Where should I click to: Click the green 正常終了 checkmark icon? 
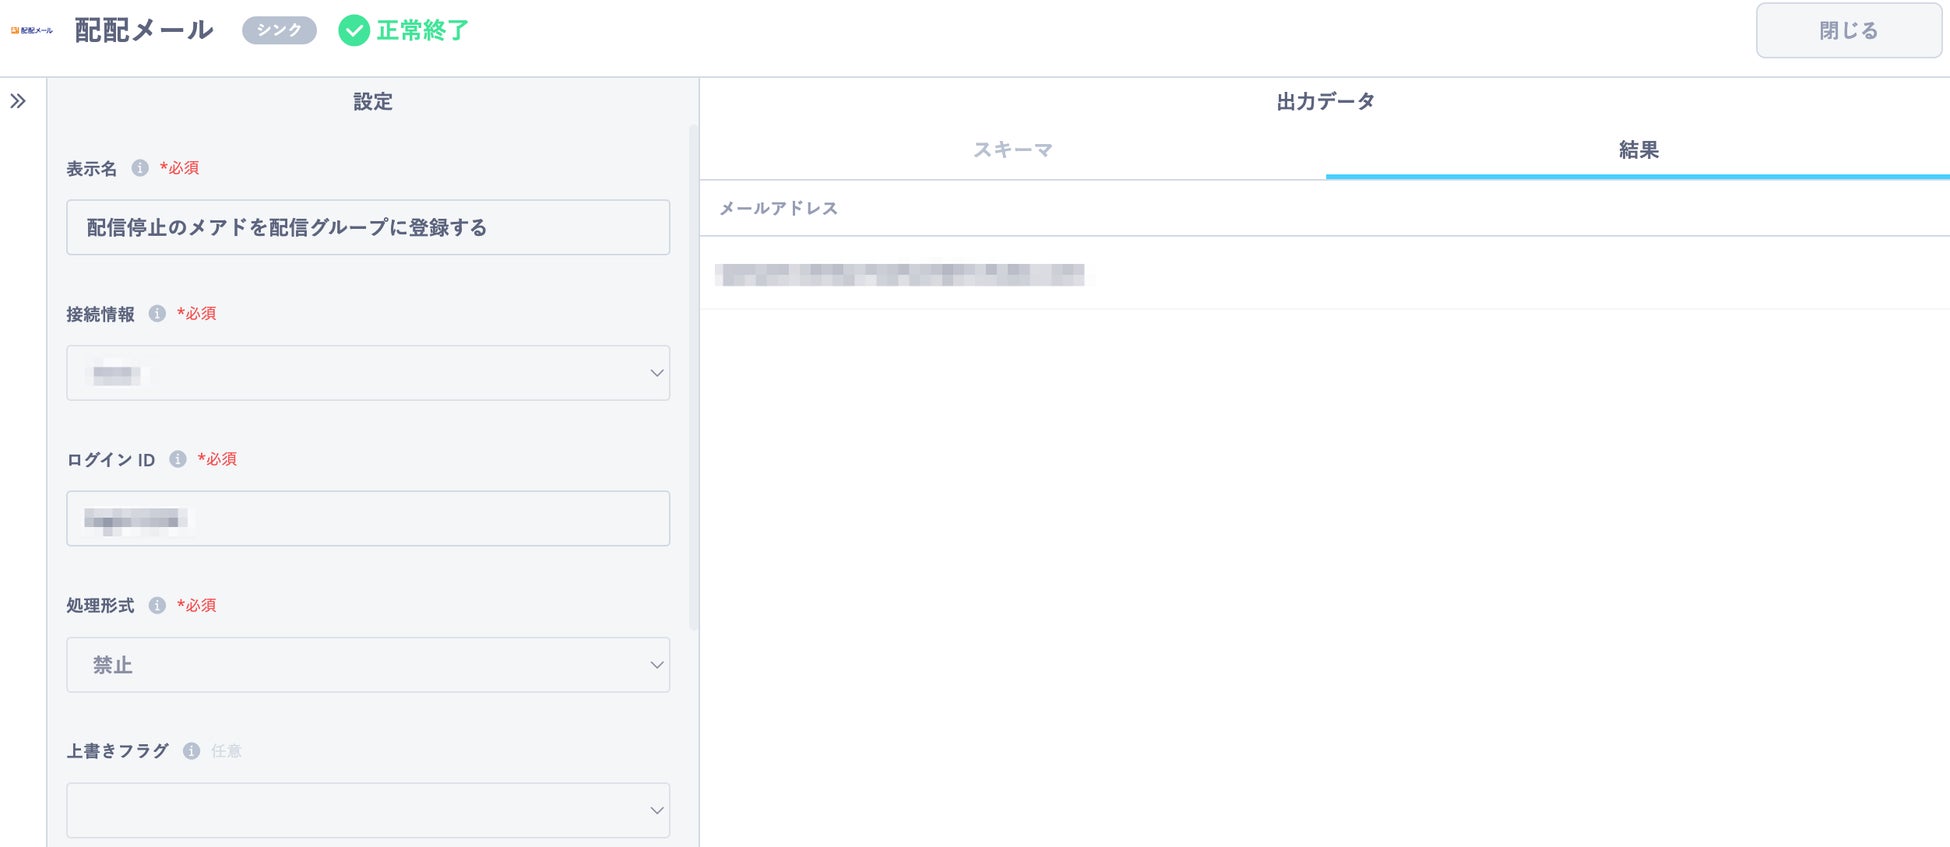[354, 31]
